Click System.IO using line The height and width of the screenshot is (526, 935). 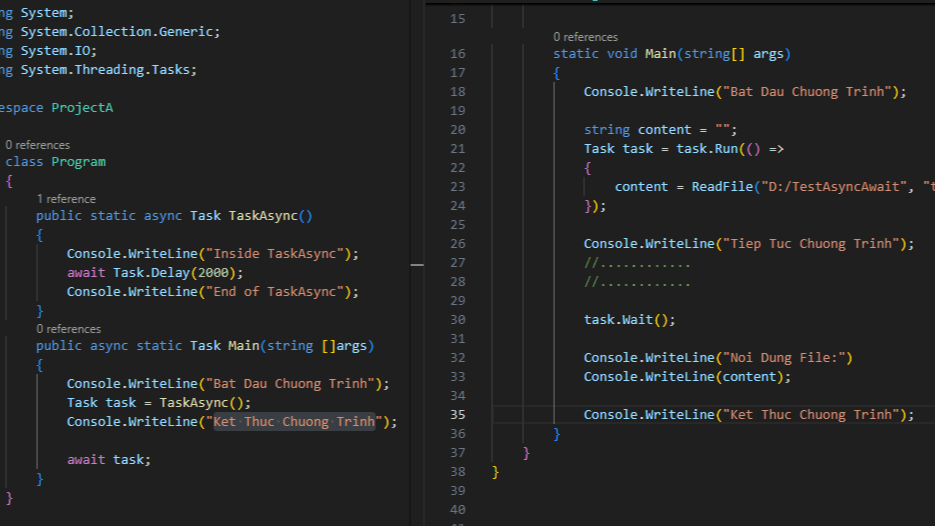click(48, 51)
